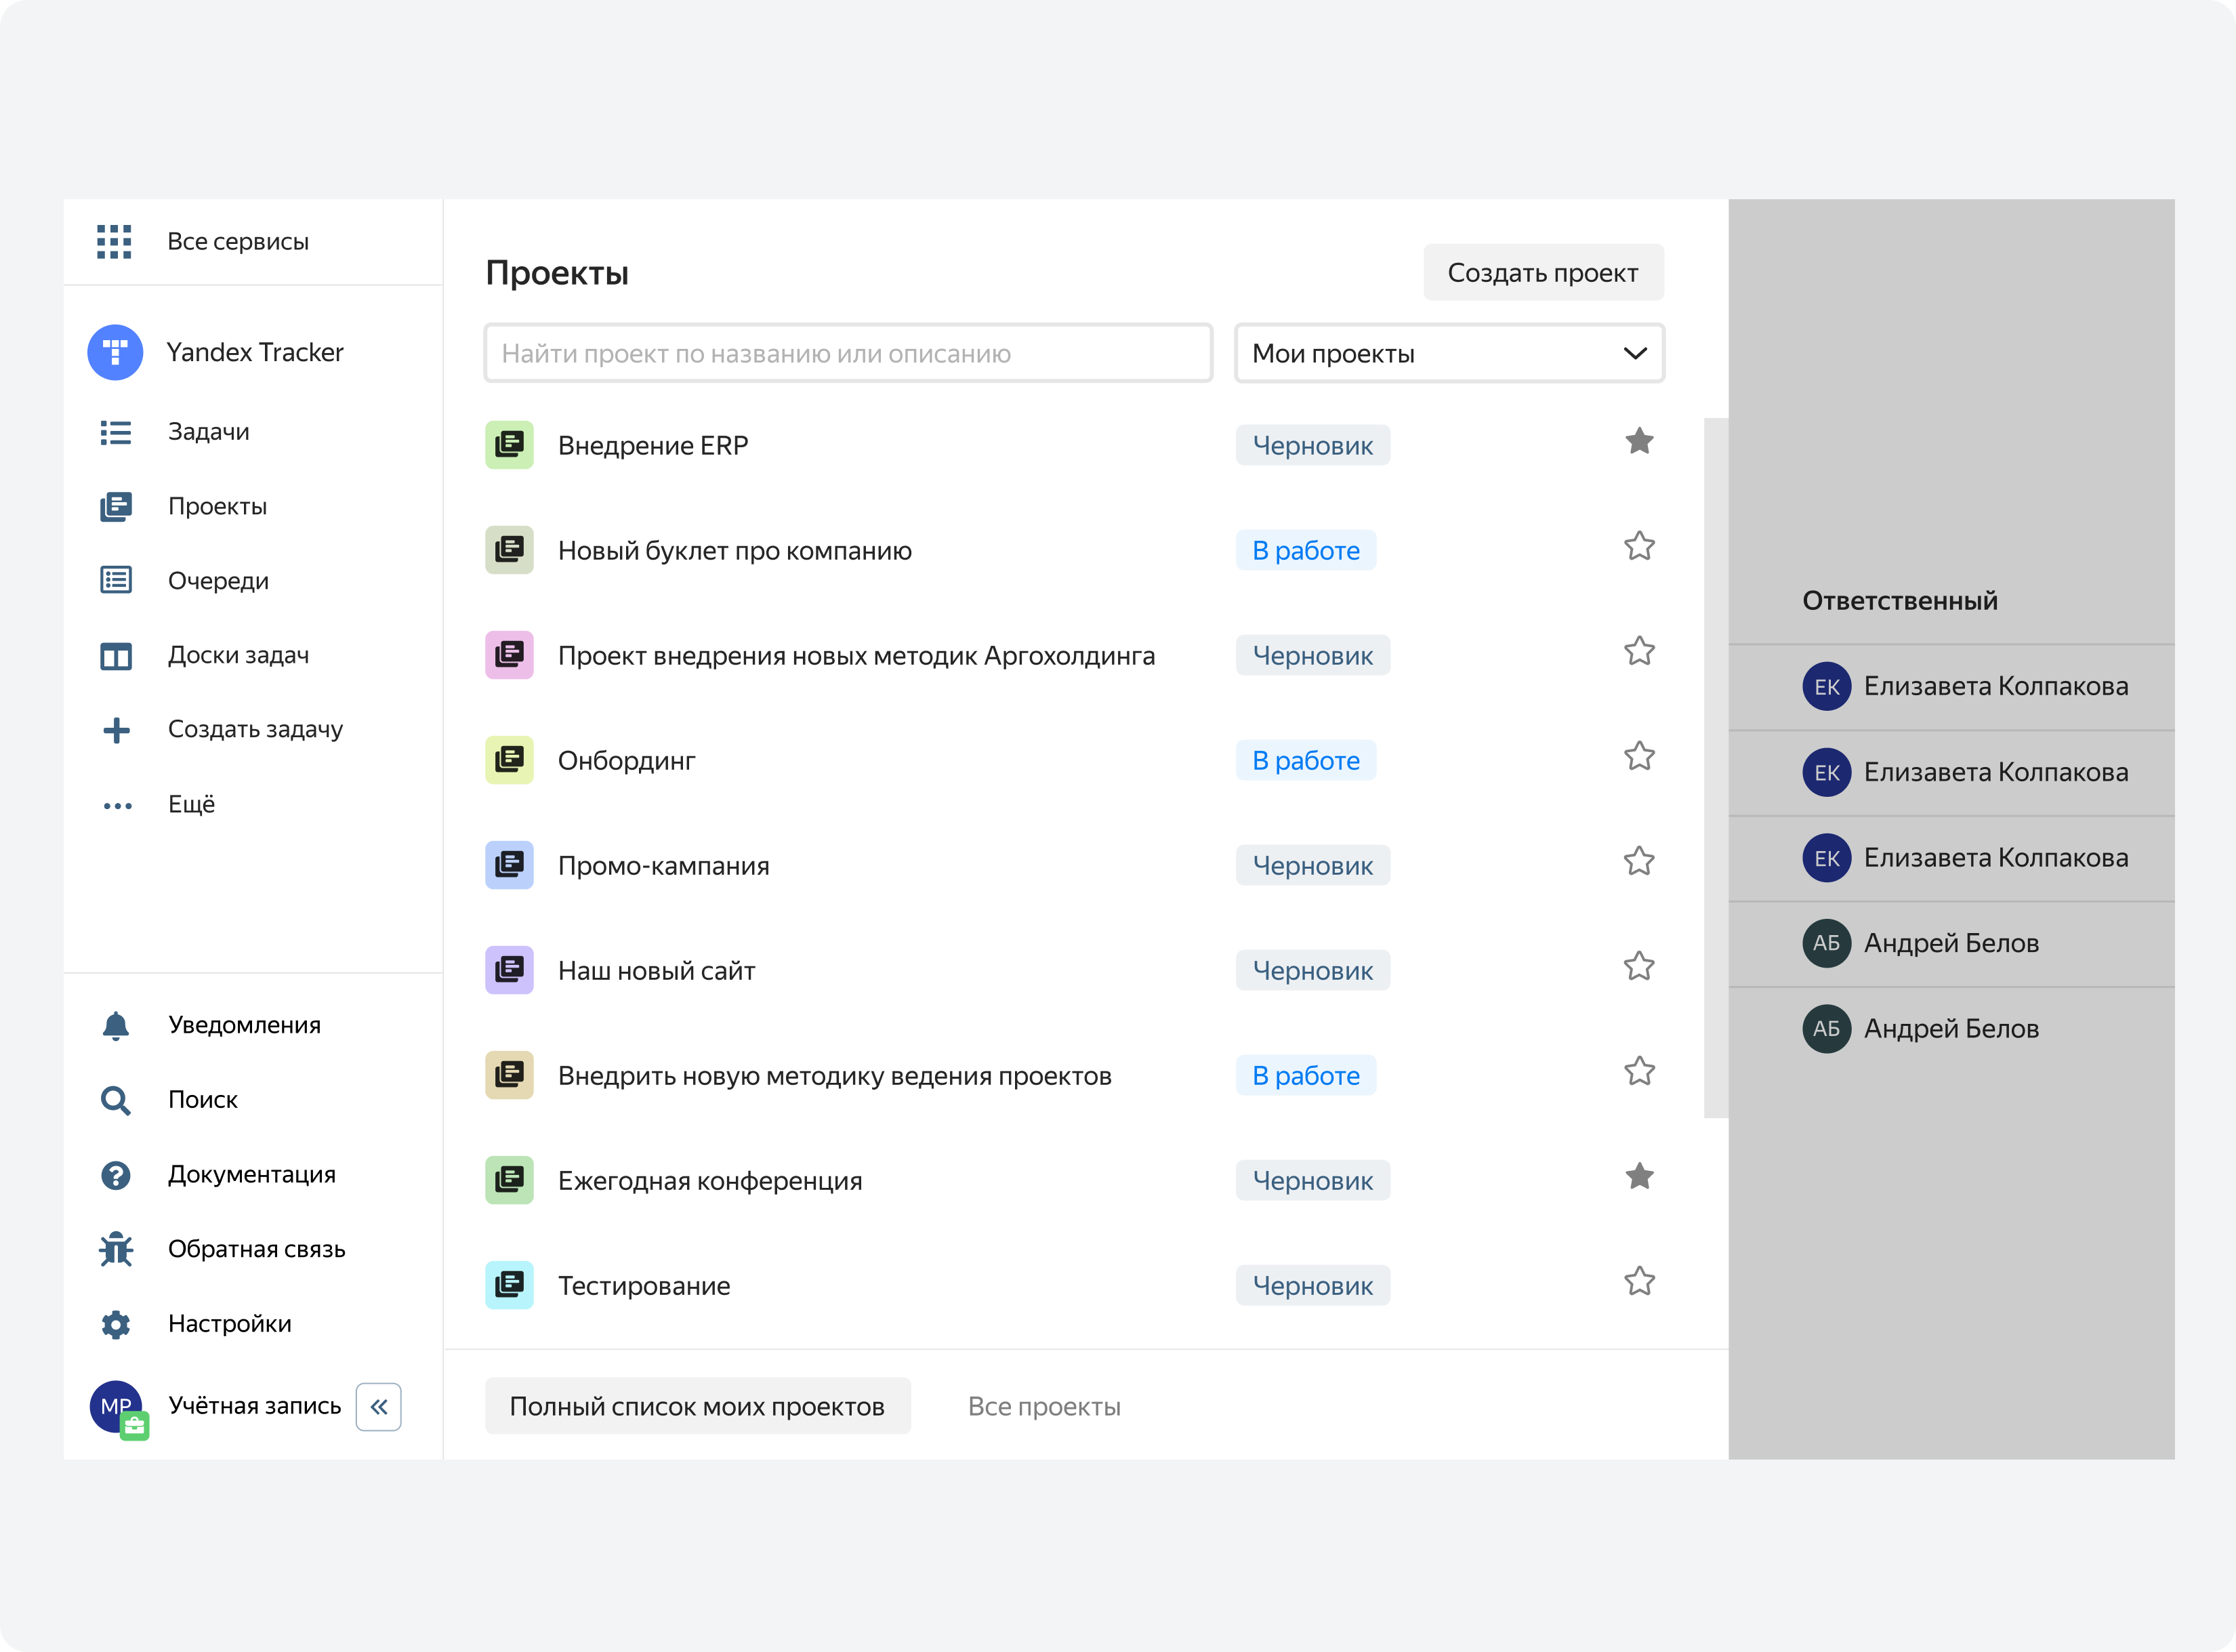This screenshot has height=1652, width=2236.
Task: Unstar the Внедрение ERP project
Action: coord(1638,441)
